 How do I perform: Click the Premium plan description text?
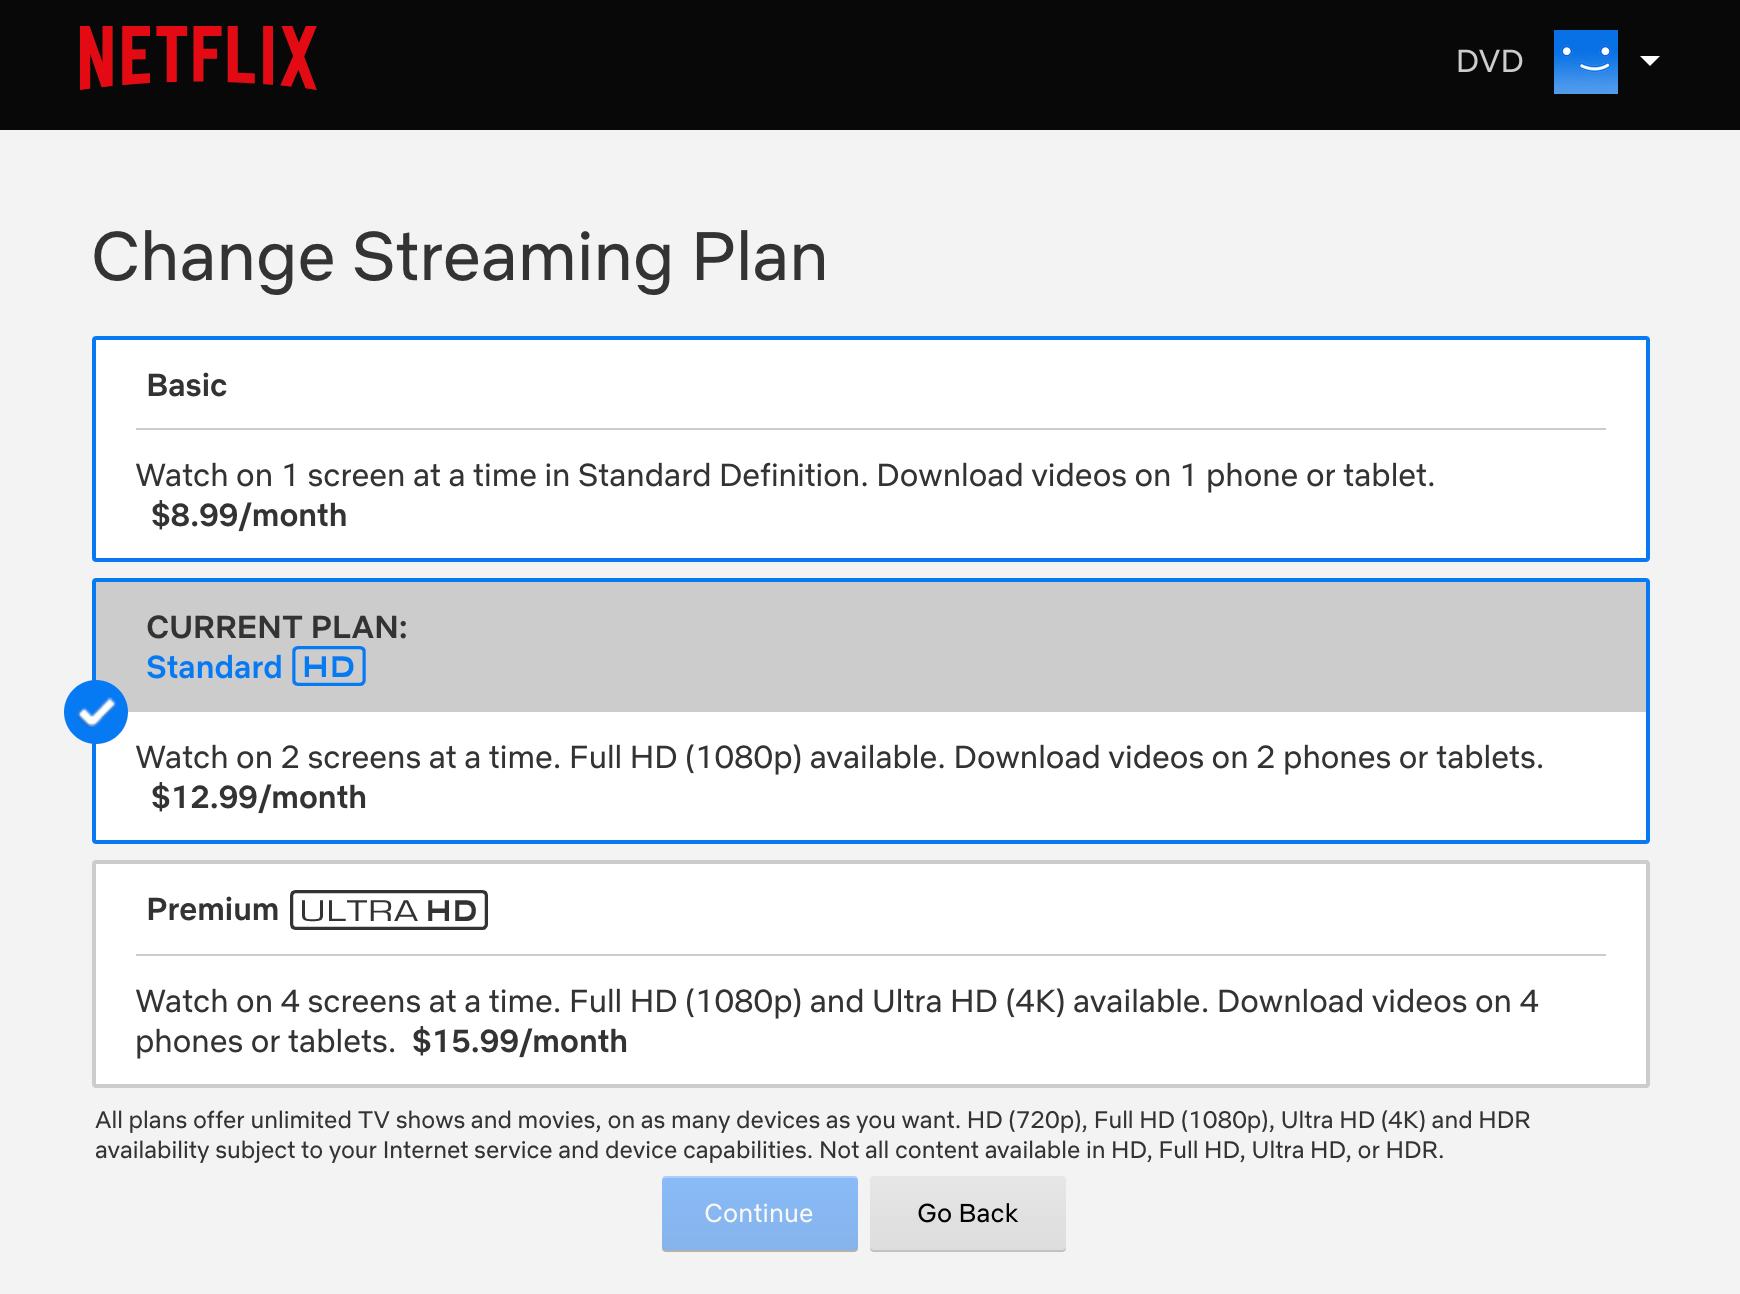(x=836, y=1001)
